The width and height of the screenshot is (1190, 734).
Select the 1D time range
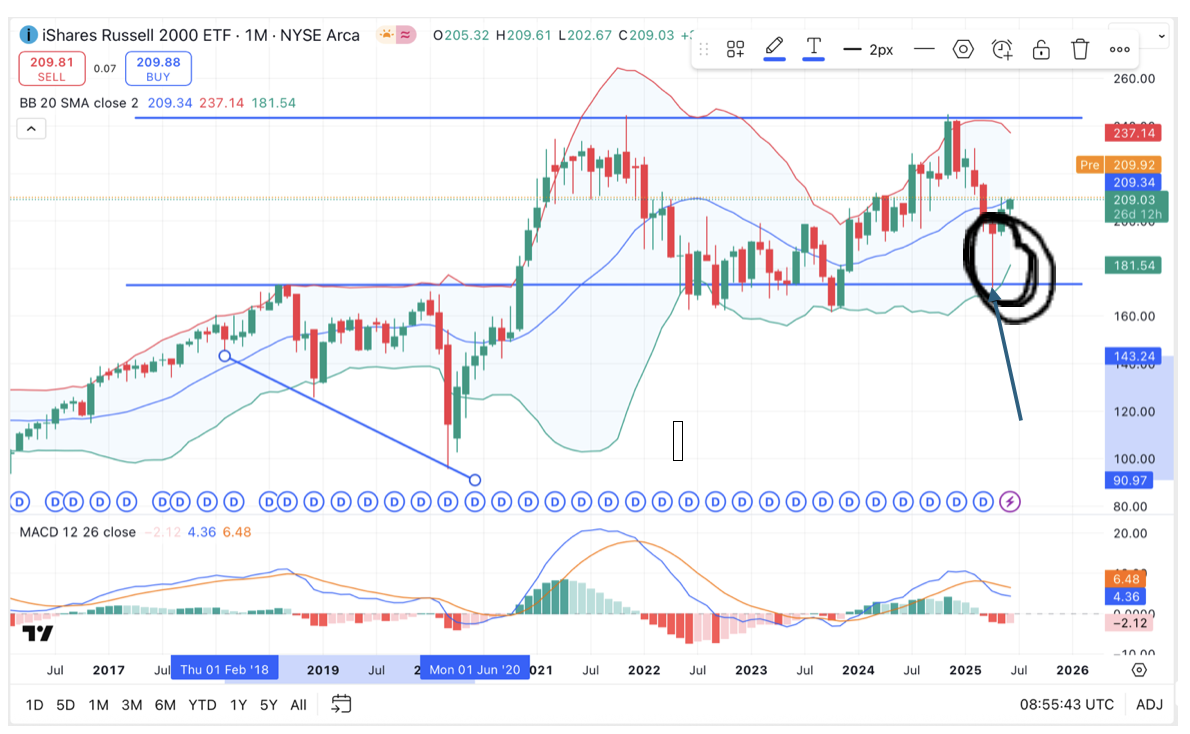34,705
